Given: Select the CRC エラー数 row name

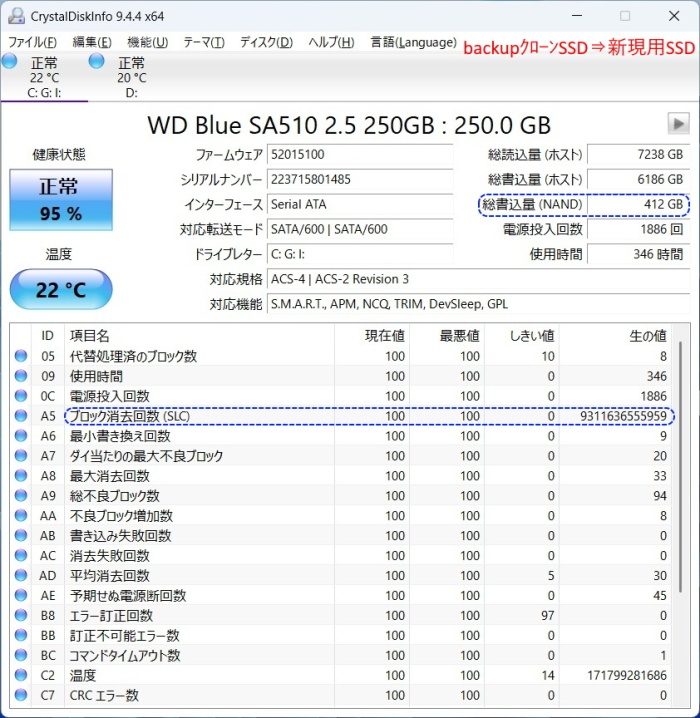Looking at the screenshot, I should coord(104,696).
